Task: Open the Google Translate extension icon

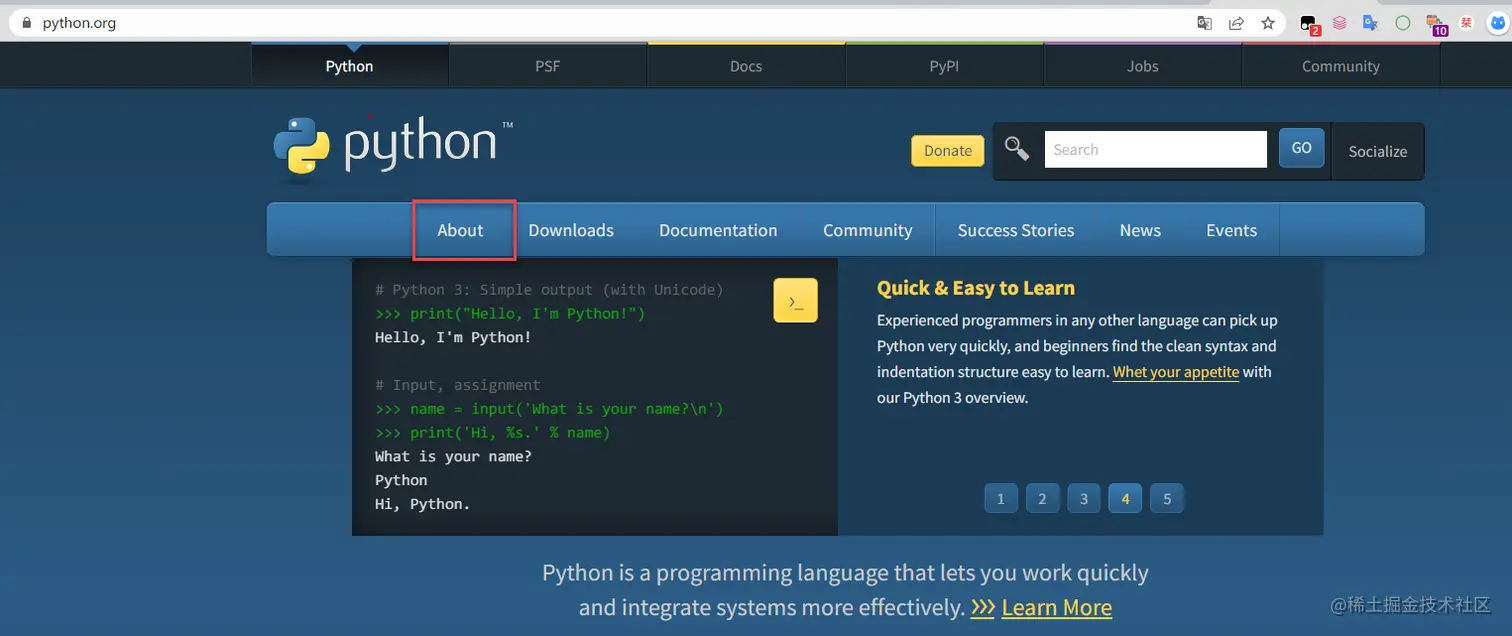Action: pyautogui.click(x=1371, y=23)
